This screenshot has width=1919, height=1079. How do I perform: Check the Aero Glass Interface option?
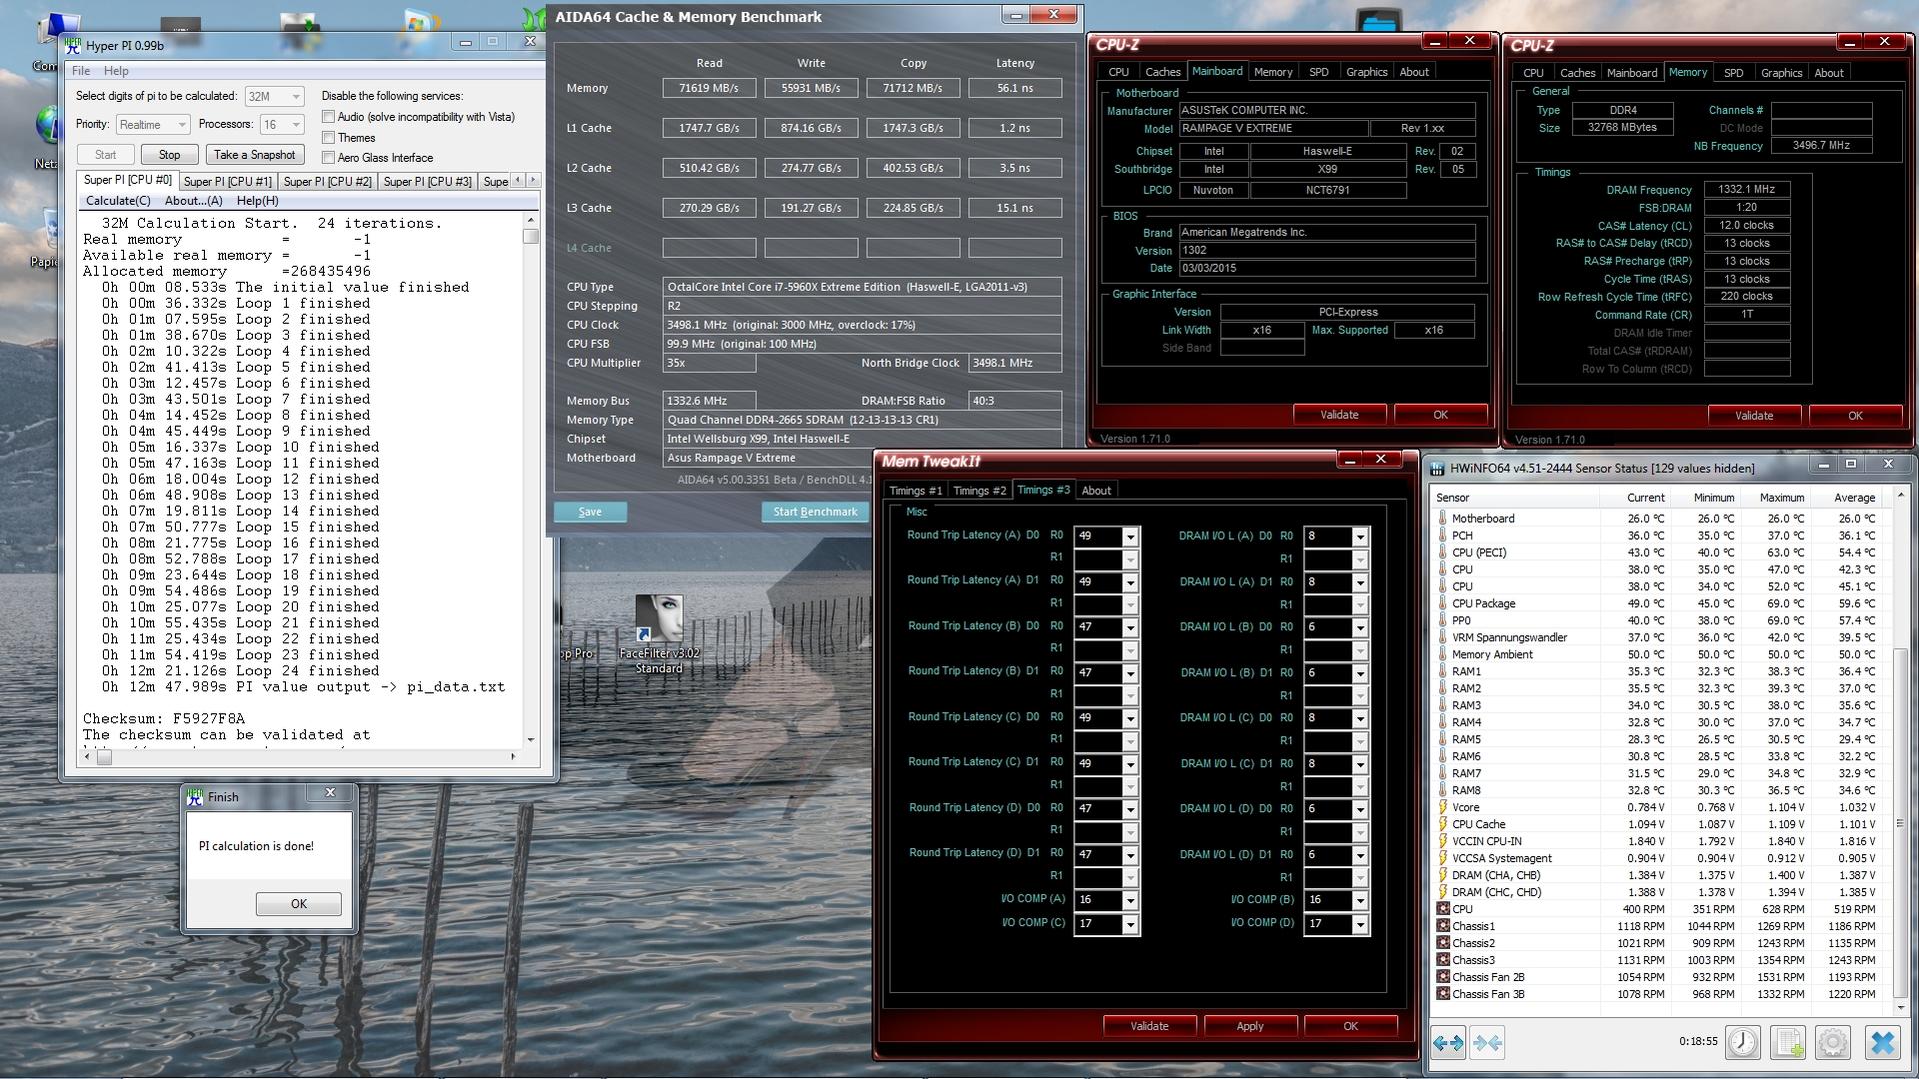click(x=328, y=158)
